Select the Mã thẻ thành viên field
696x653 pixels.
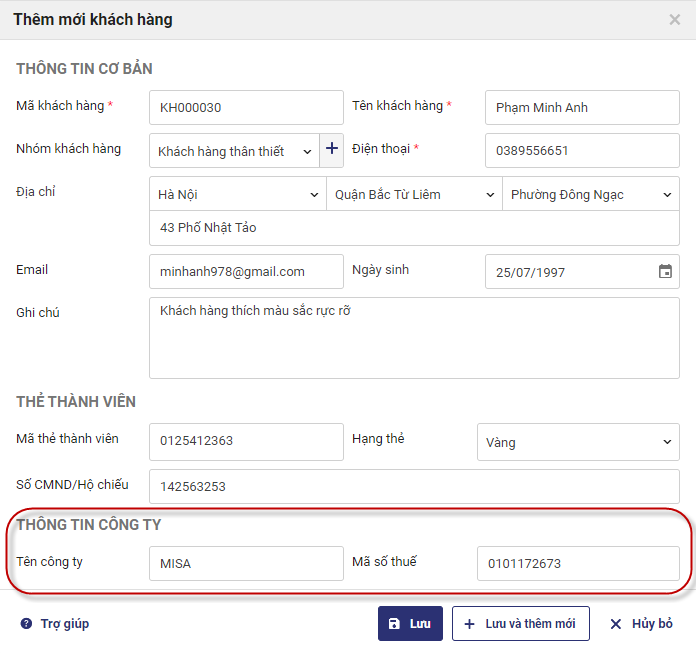pos(245,440)
